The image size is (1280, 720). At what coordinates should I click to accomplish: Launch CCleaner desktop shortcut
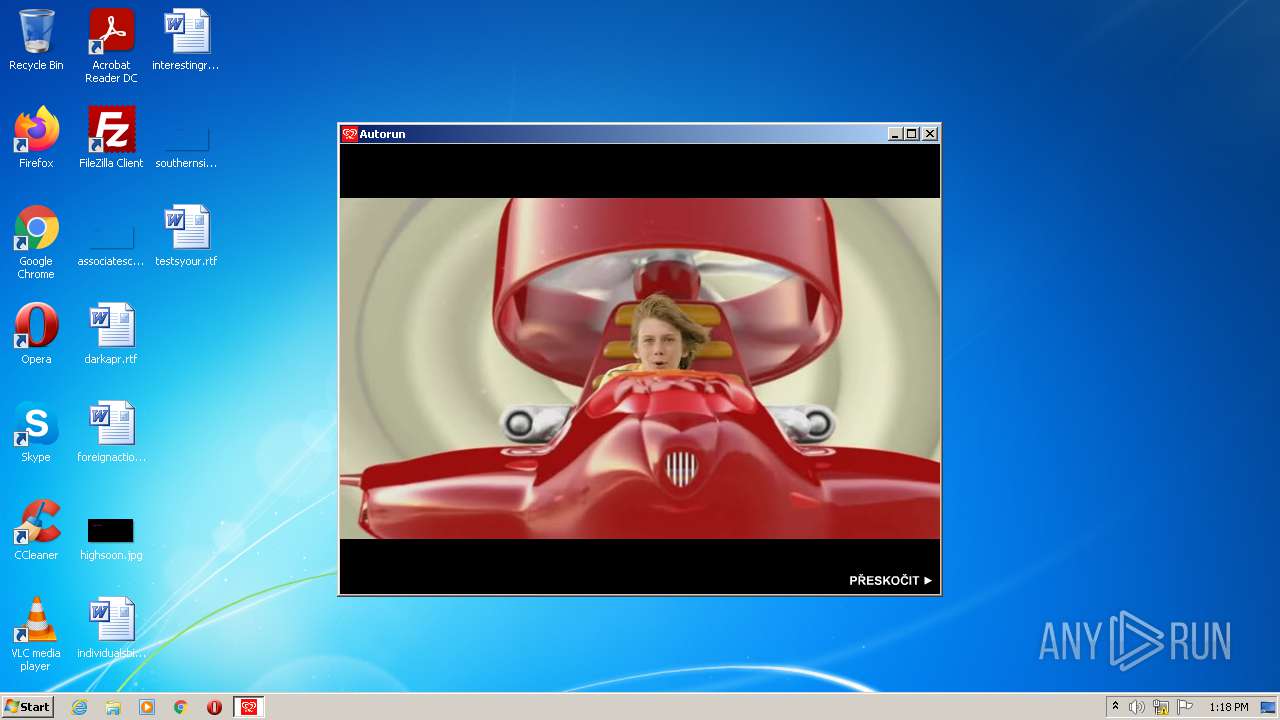pyautogui.click(x=36, y=530)
